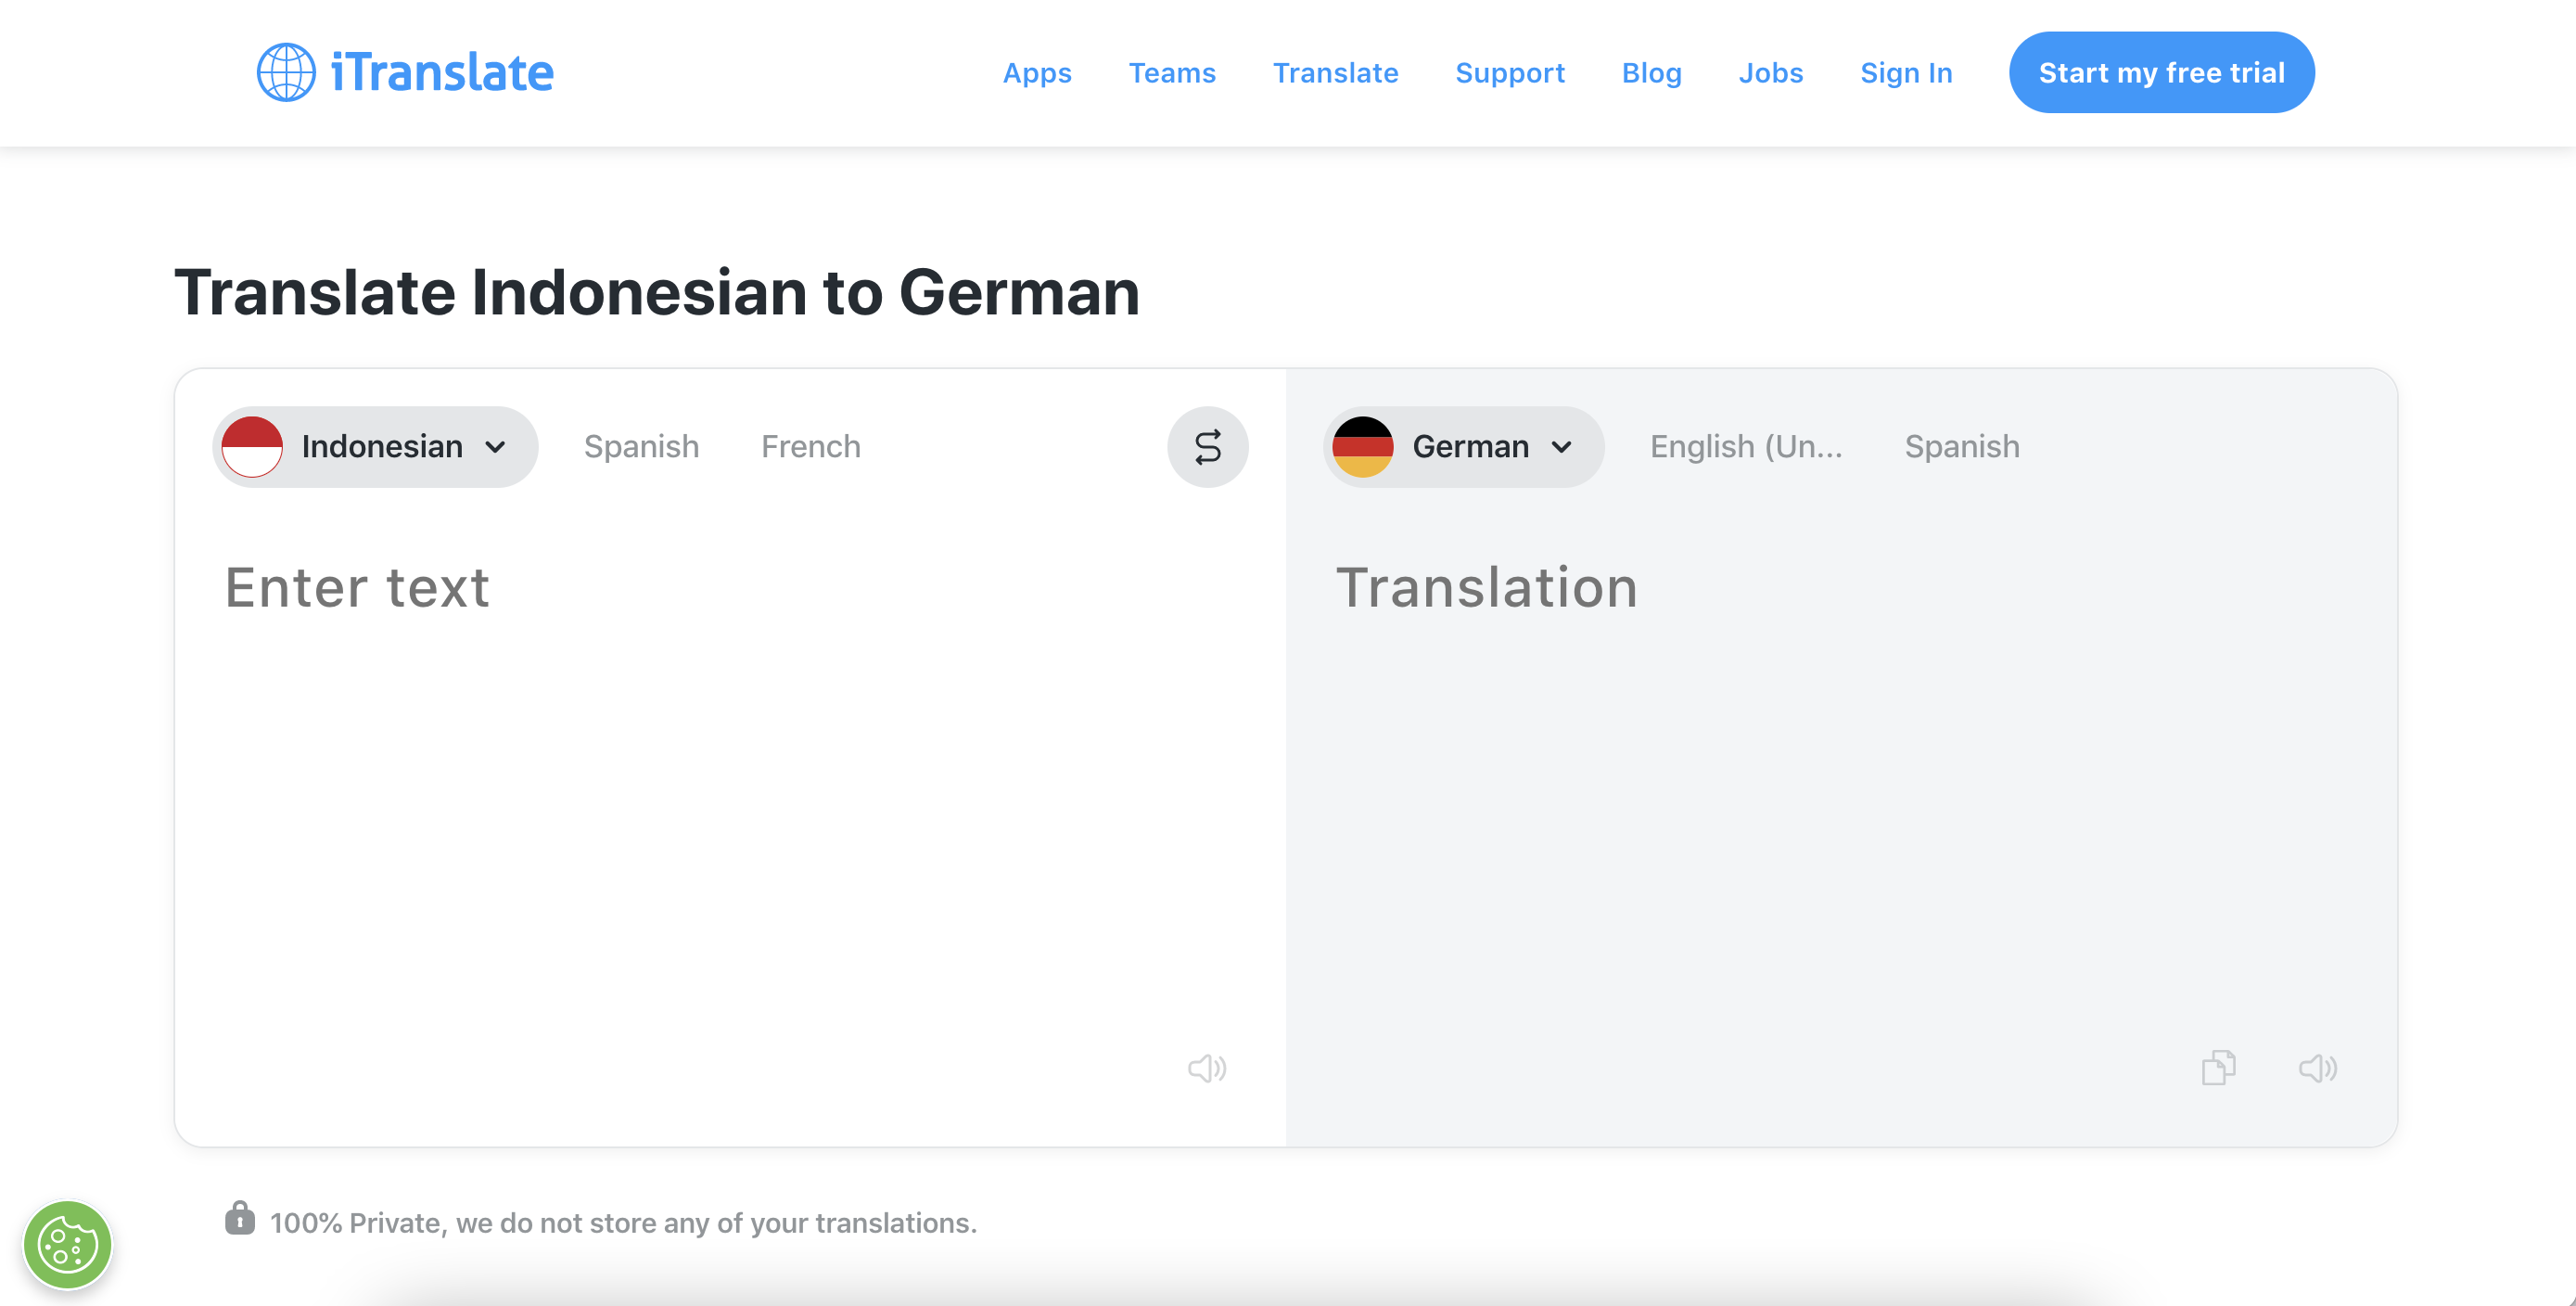Image resolution: width=2576 pixels, height=1306 pixels.
Task: Click the swap languages icon
Action: click(1207, 447)
